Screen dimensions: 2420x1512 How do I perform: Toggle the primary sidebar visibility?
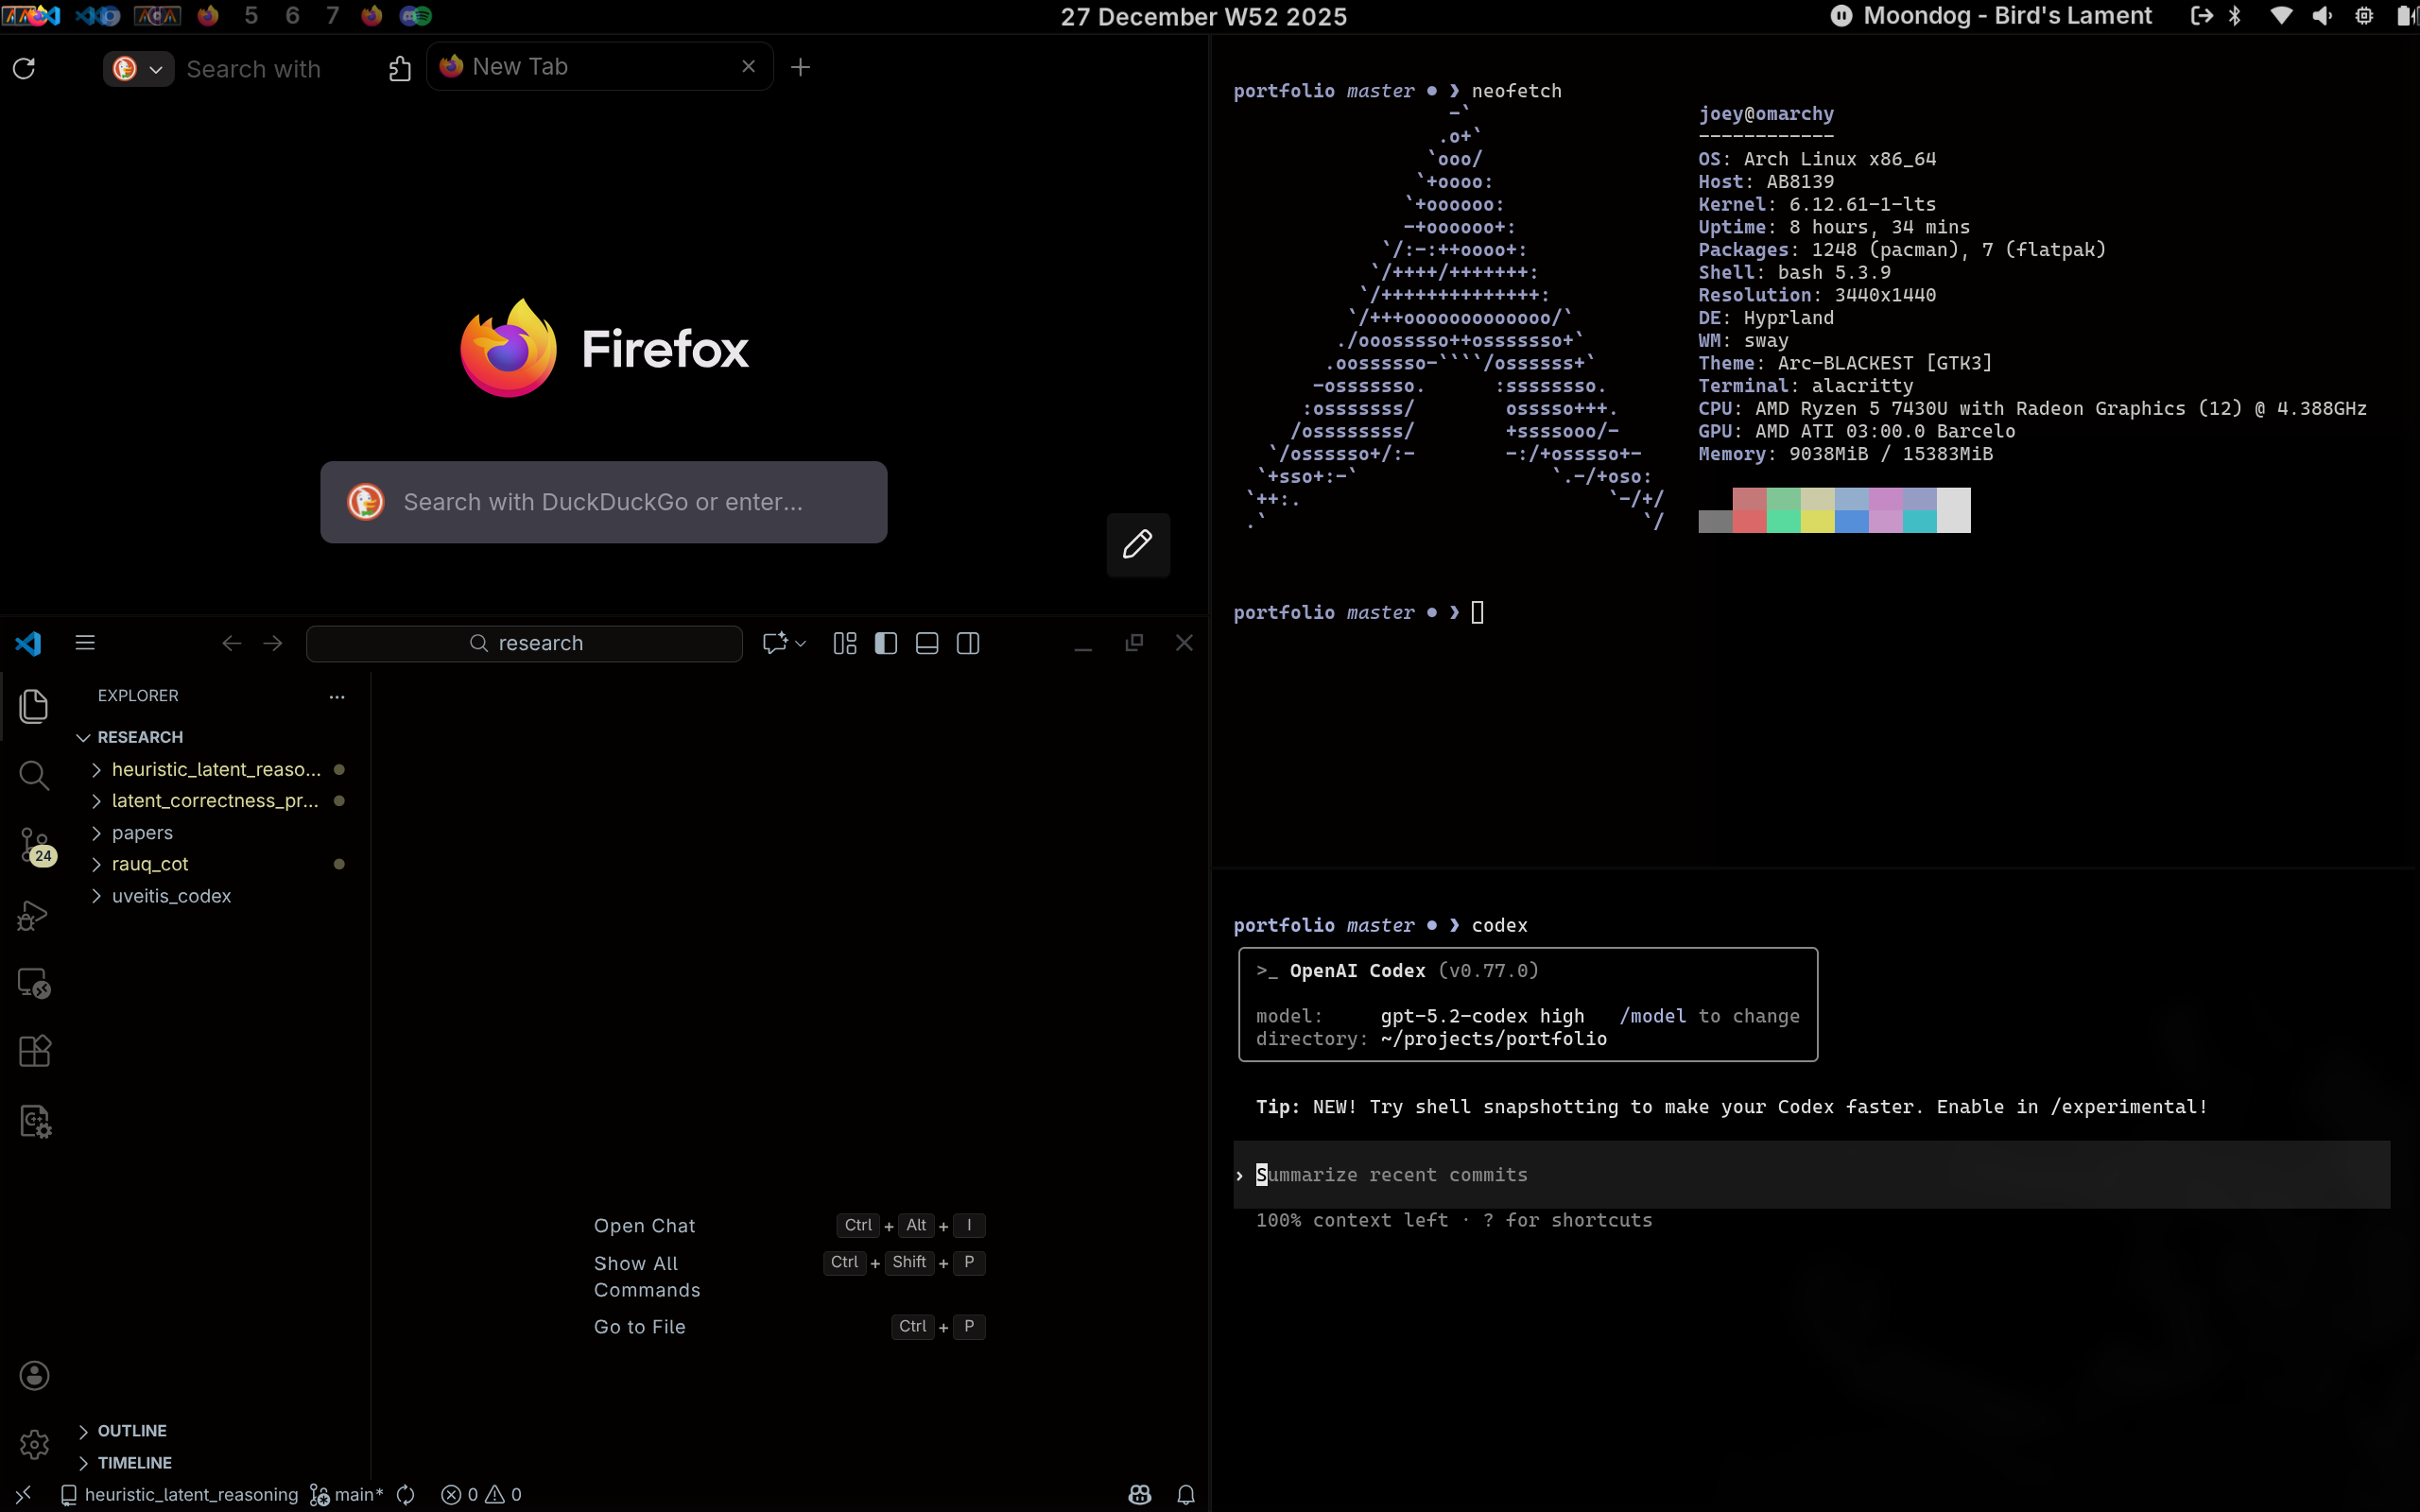click(x=885, y=643)
